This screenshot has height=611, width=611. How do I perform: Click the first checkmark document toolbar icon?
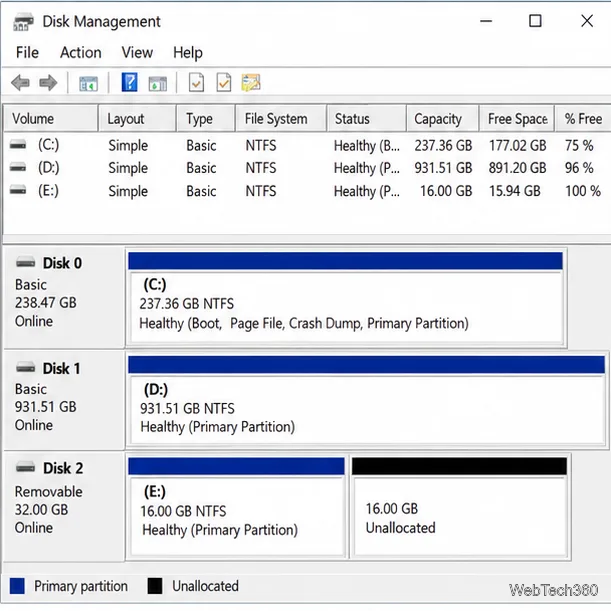tap(196, 83)
